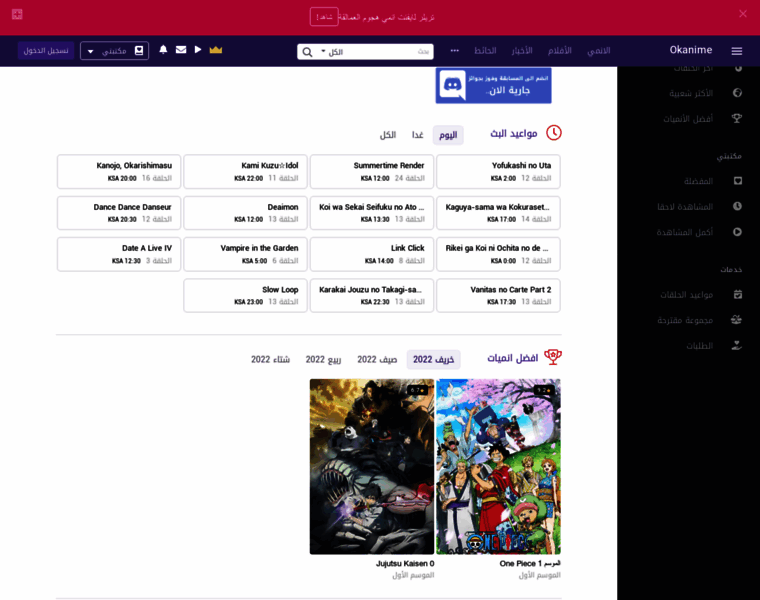This screenshot has height=600, width=760.
Task: Click the شاهد button in the red banner
Action: [324, 17]
